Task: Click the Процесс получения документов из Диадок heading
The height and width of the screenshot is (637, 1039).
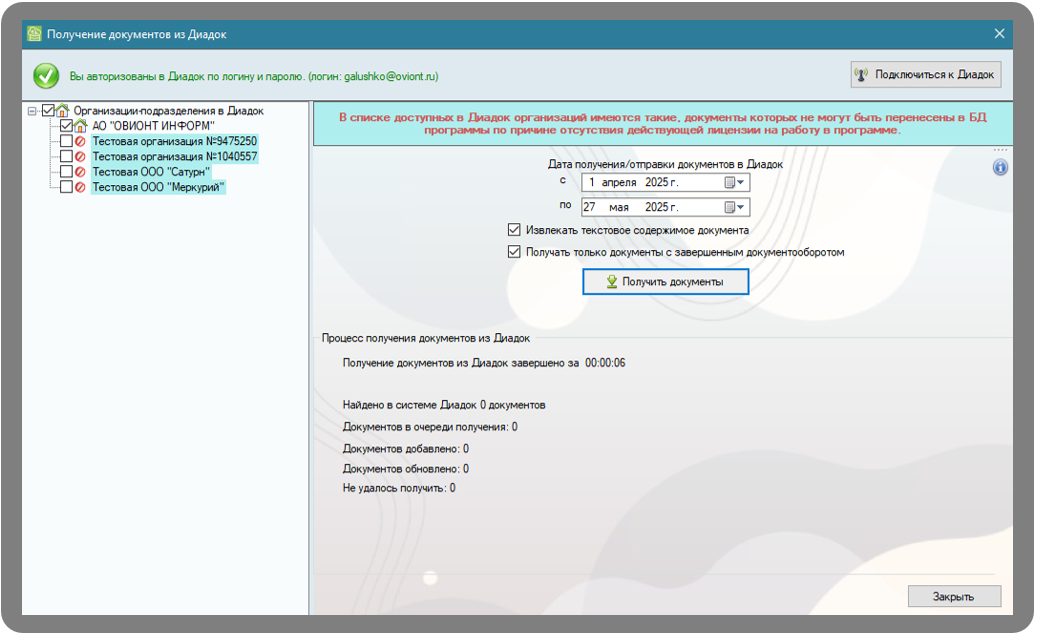Action: [425, 338]
